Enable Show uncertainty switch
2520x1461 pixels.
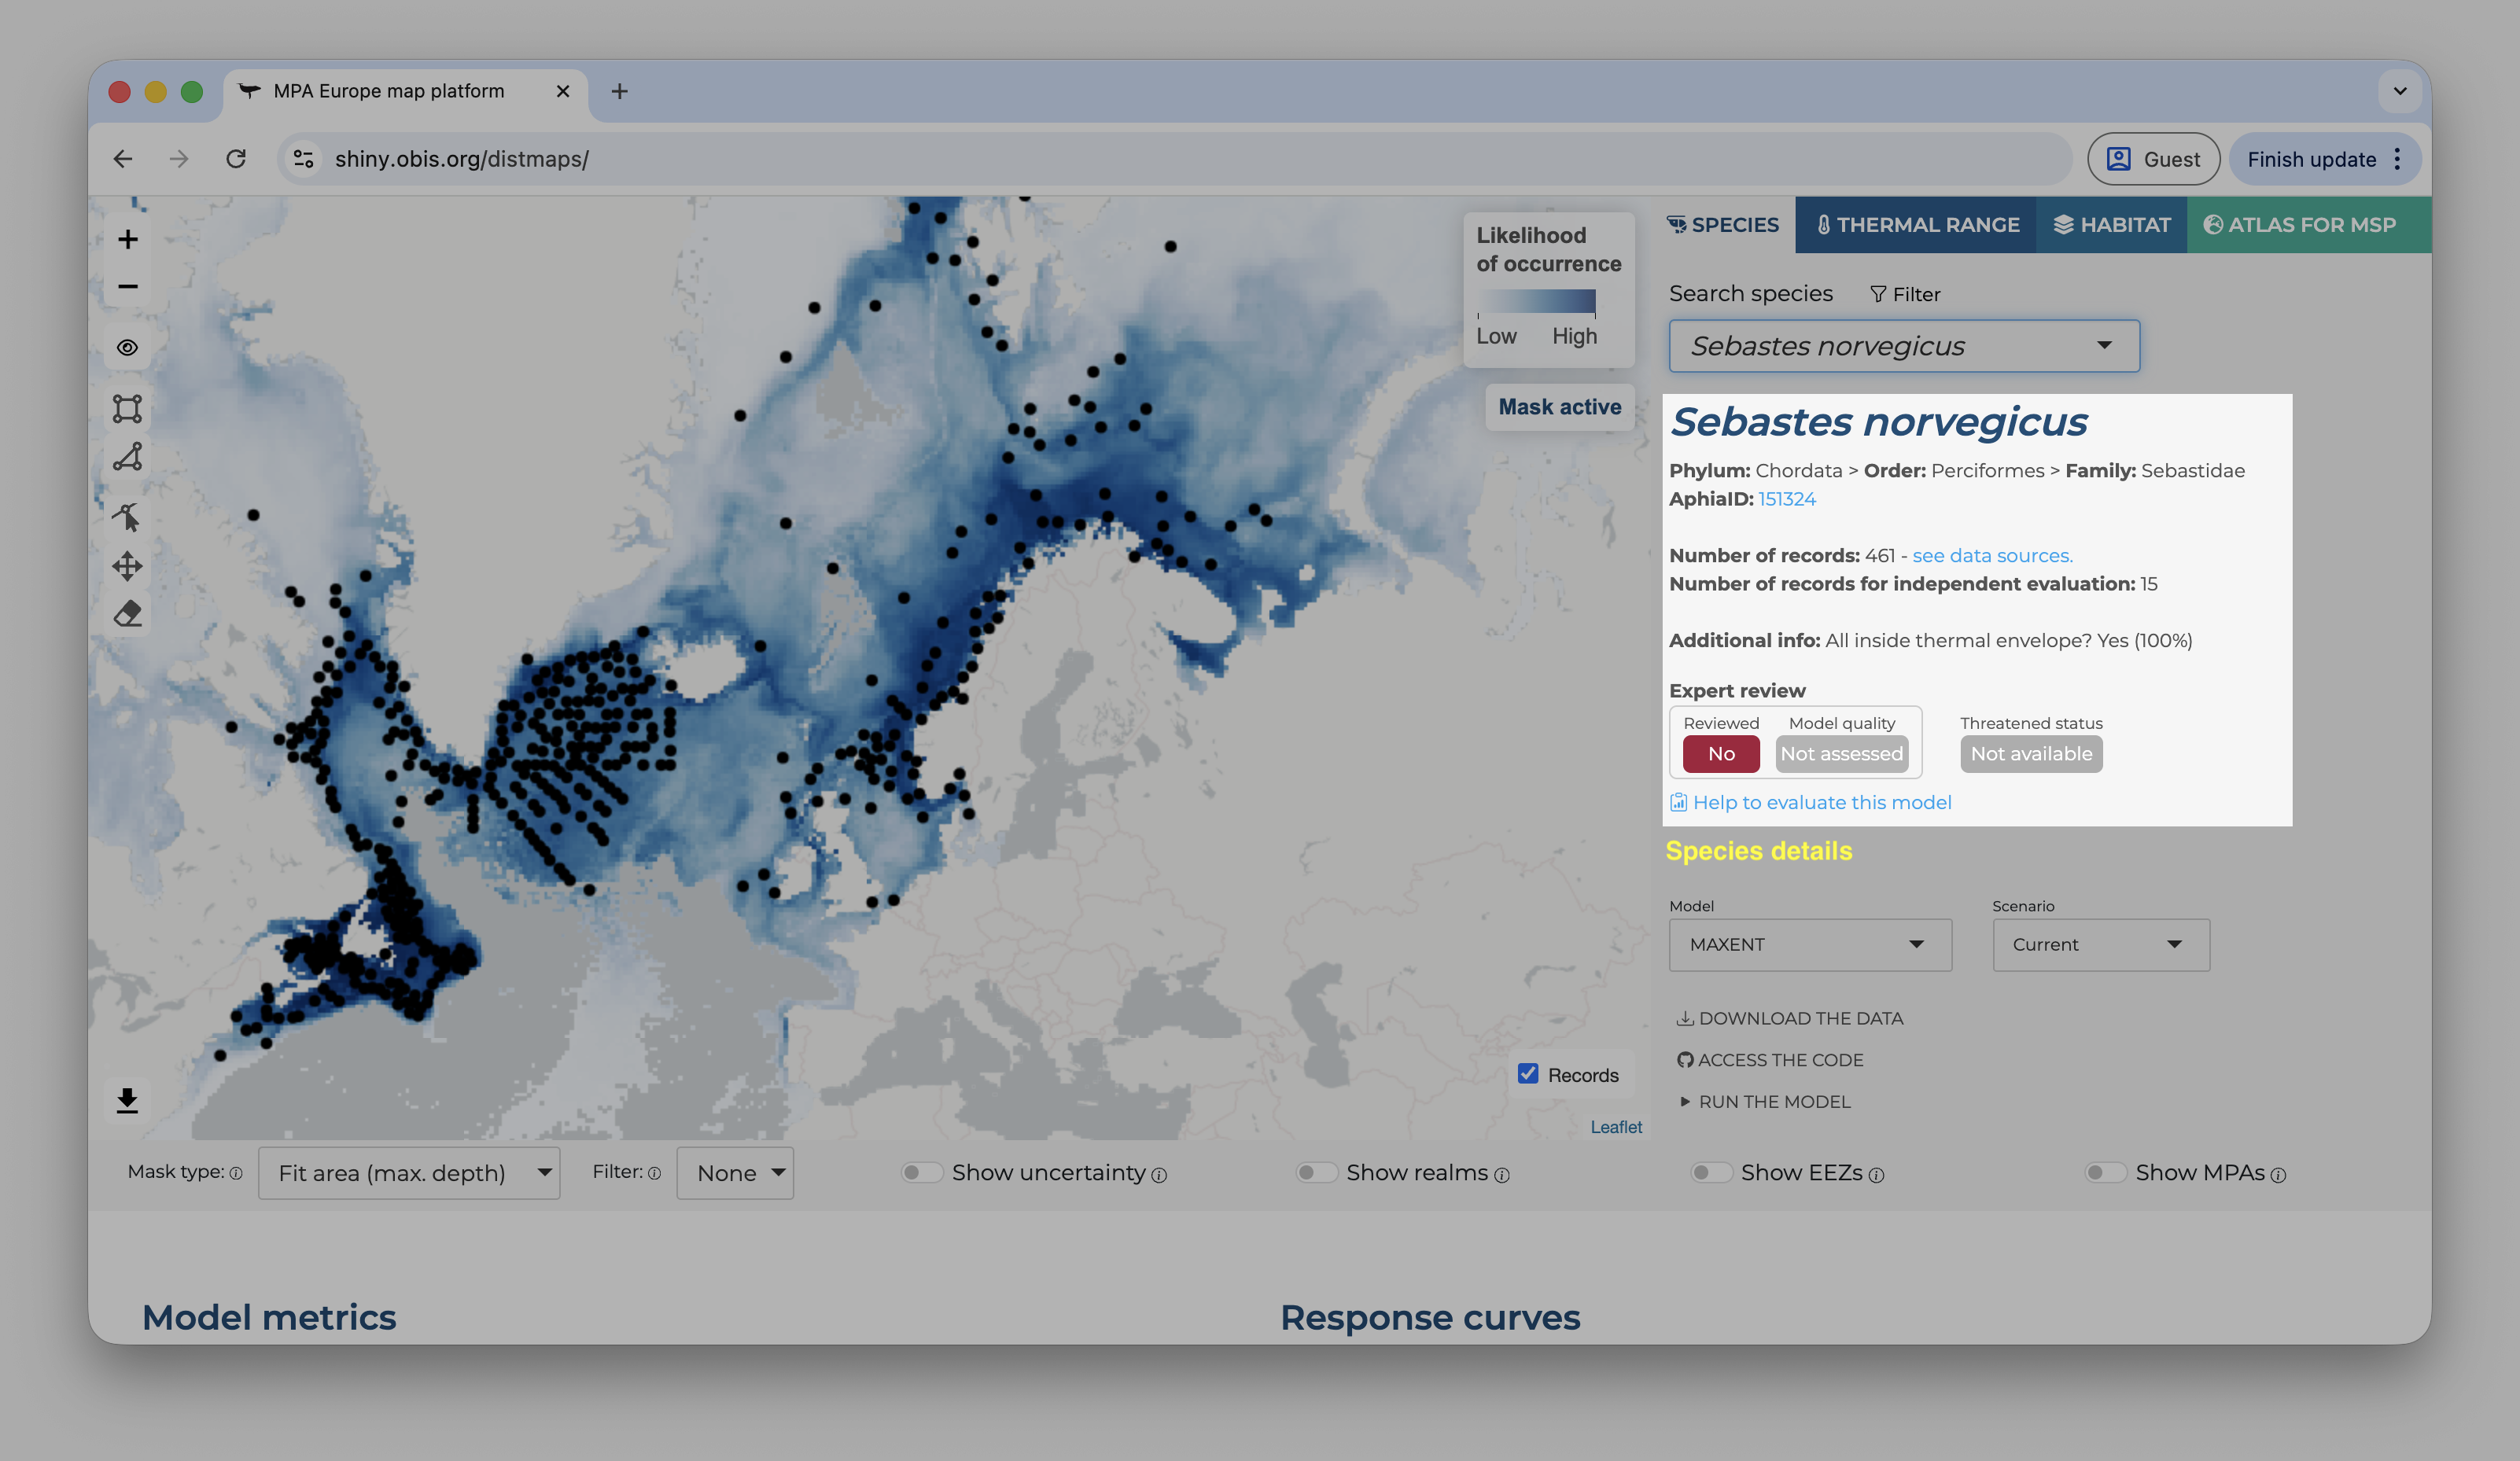[921, 1172]
